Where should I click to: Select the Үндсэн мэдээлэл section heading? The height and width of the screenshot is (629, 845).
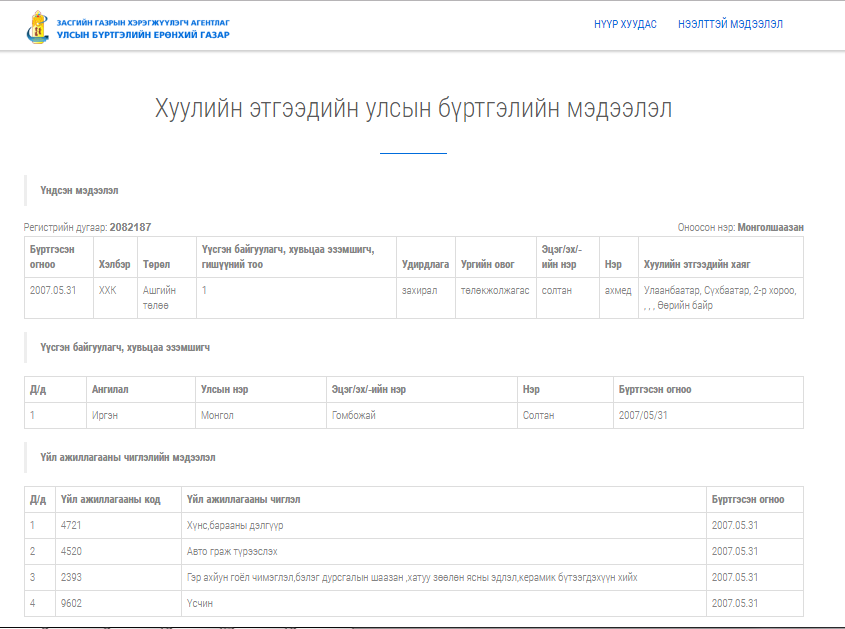tap(79, 190)
